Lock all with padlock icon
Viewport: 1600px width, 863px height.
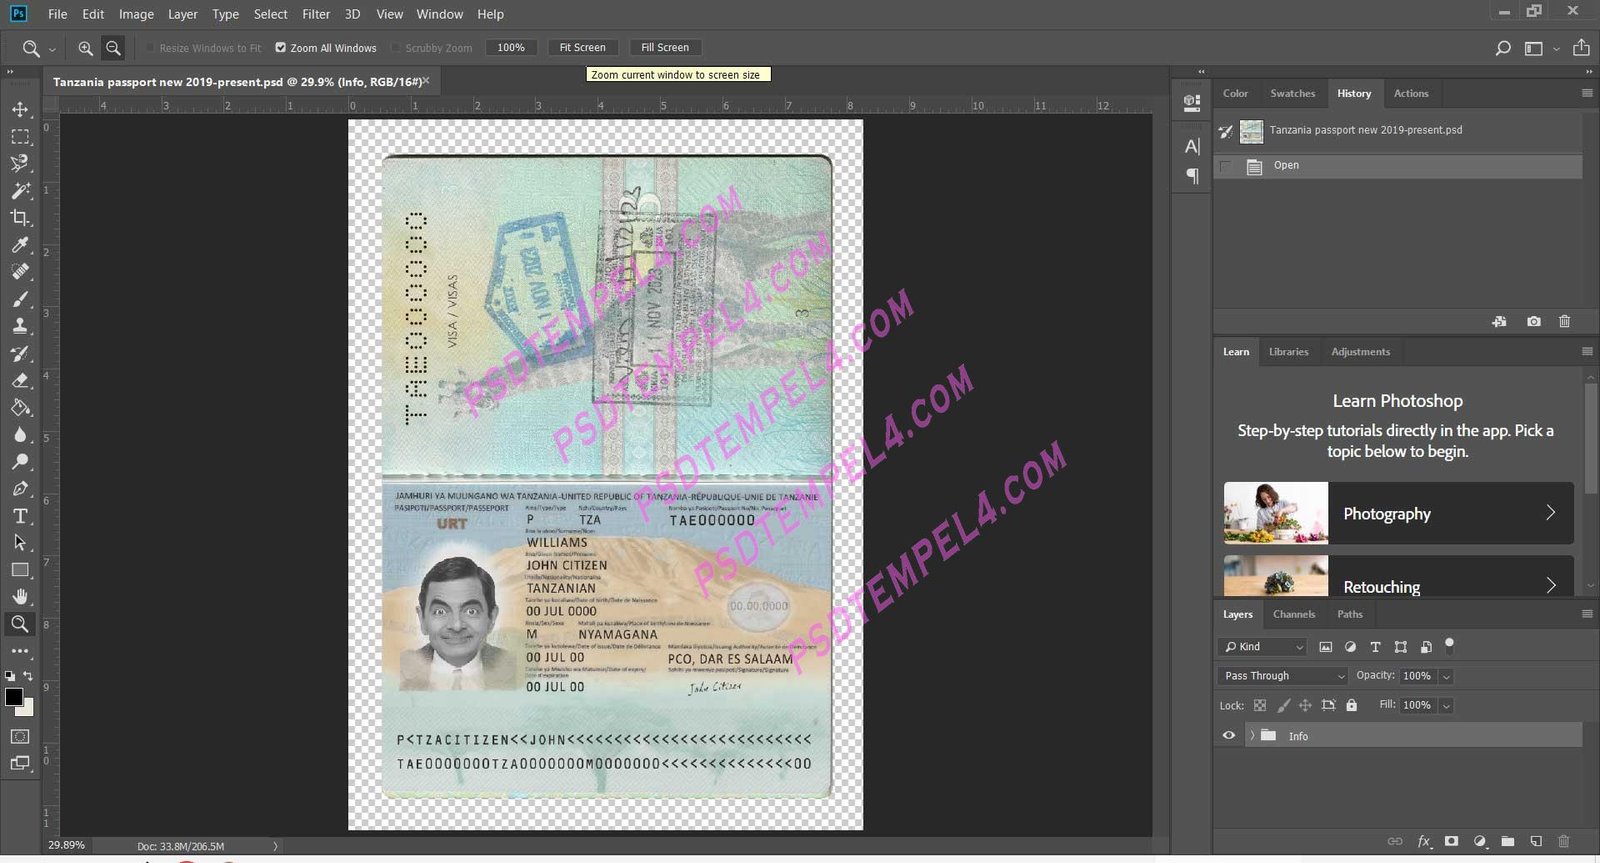tap(1352, 705)
